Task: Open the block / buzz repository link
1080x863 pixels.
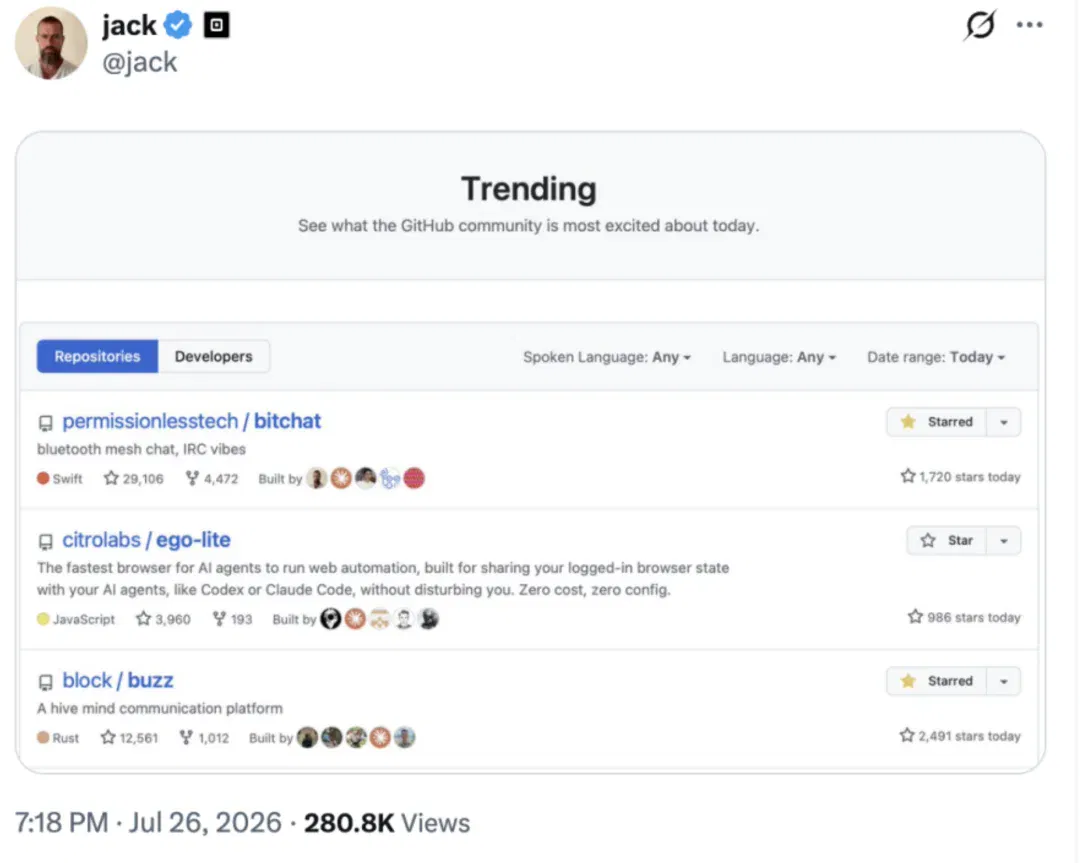Action: [118, 680]
